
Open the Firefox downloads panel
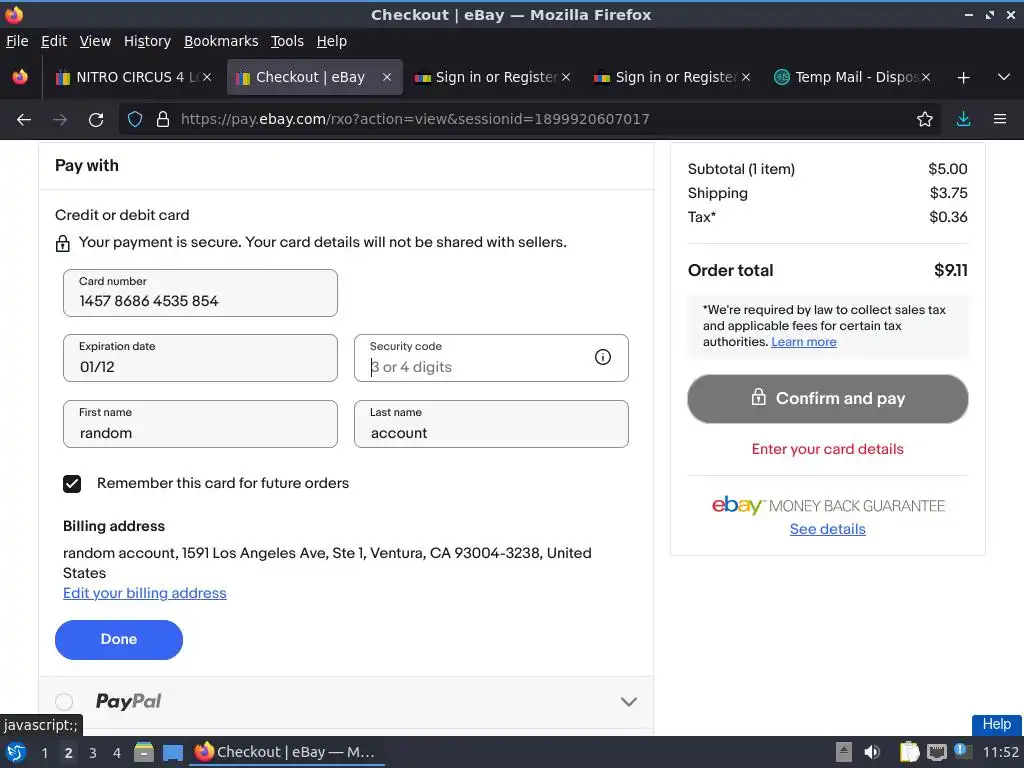(x=963, y=120)
